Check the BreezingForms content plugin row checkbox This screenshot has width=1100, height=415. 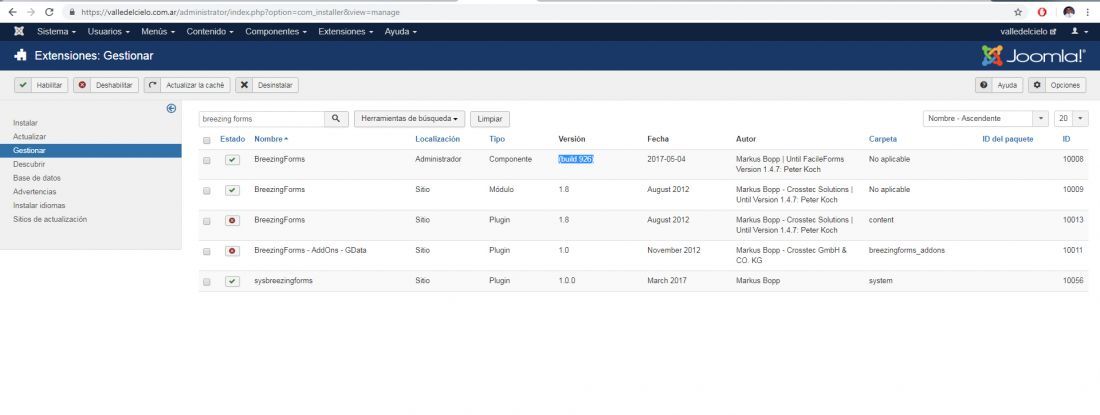[x=206, y=221]
